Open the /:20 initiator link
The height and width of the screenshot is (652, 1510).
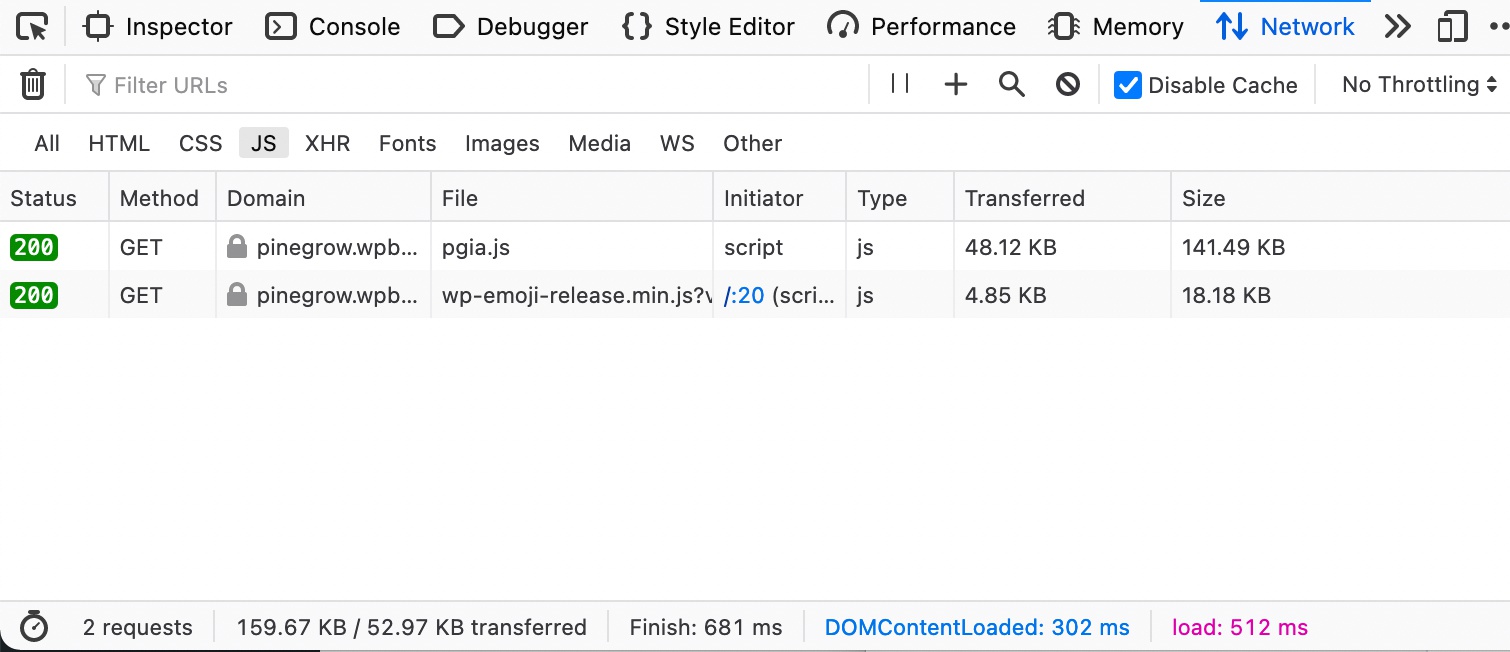tap(744, 296)
